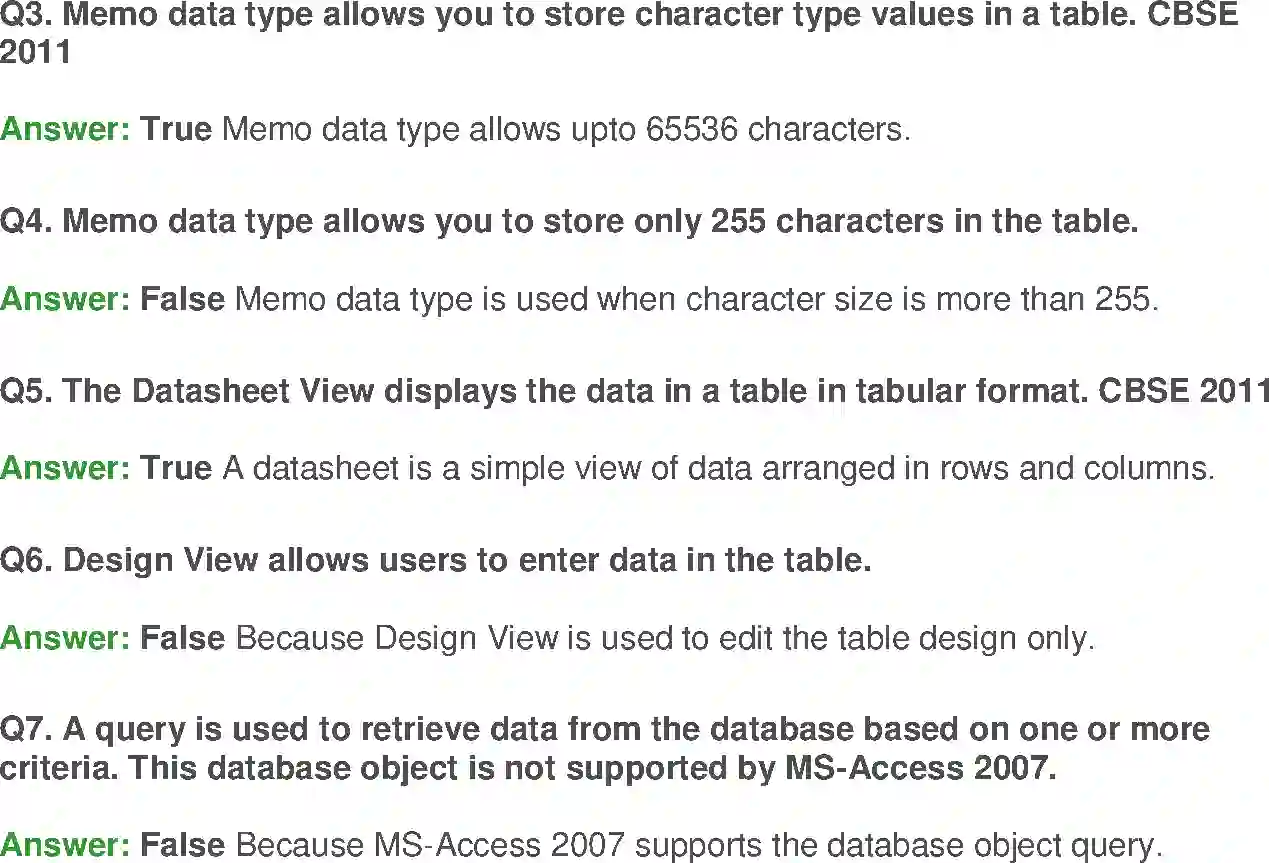Image resolution: width=1269 pixels, height=863 pixels.
Task: Click True in the Q5 datasheet answer
Action: pyautogui.click(x=176, y=468)
